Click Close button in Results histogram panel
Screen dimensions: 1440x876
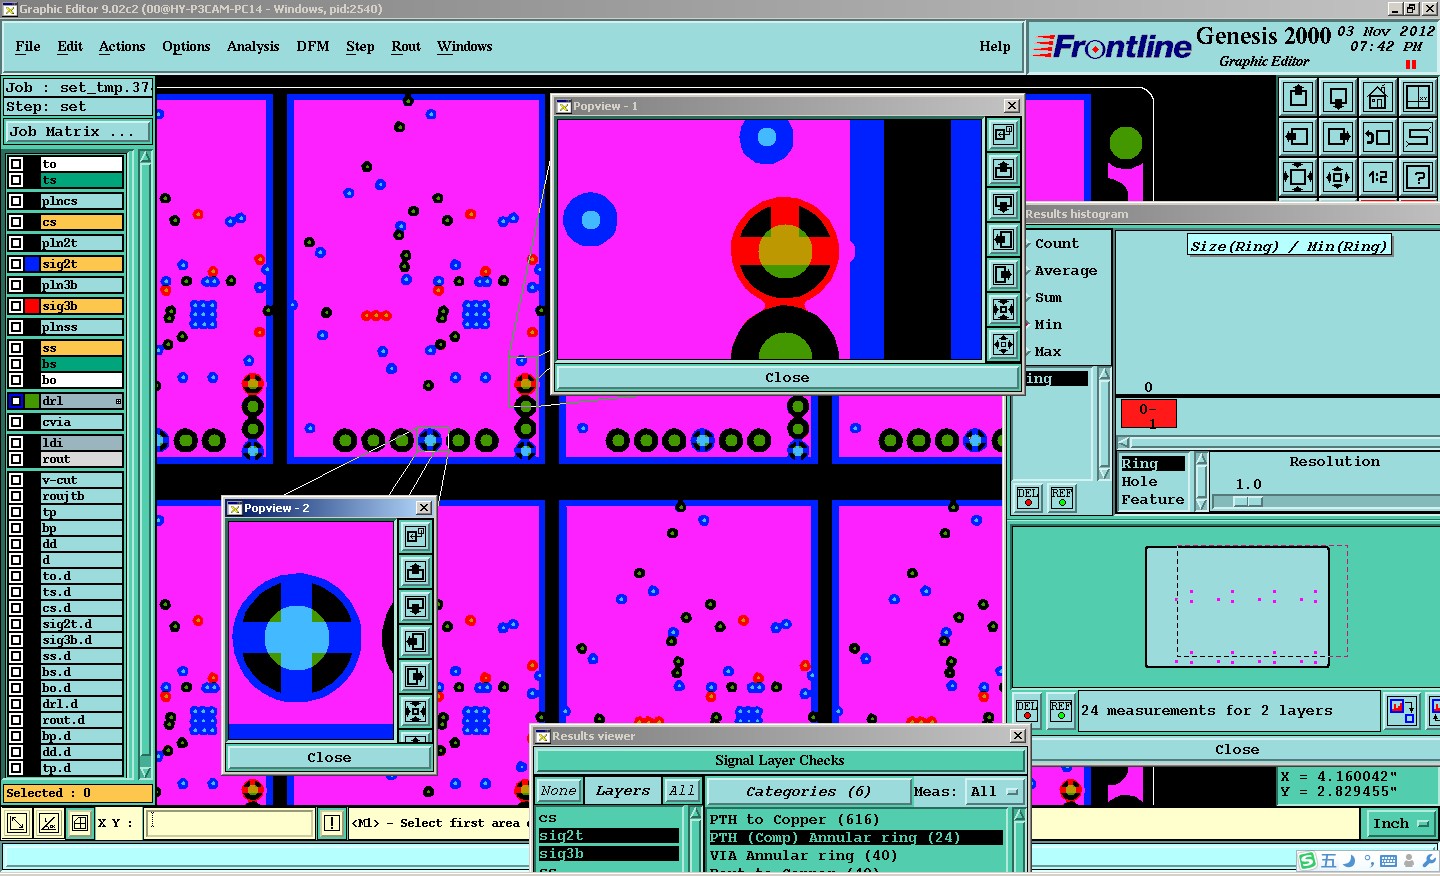click(1236, 749)
